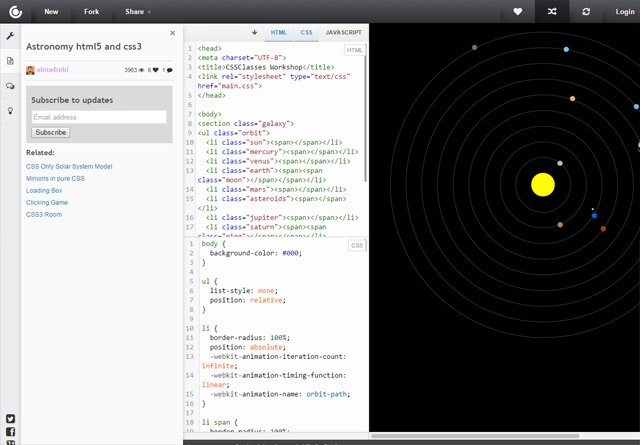Click the likes heart count icon
This screenshot has width=640, height=445.
tap(156, 70)
